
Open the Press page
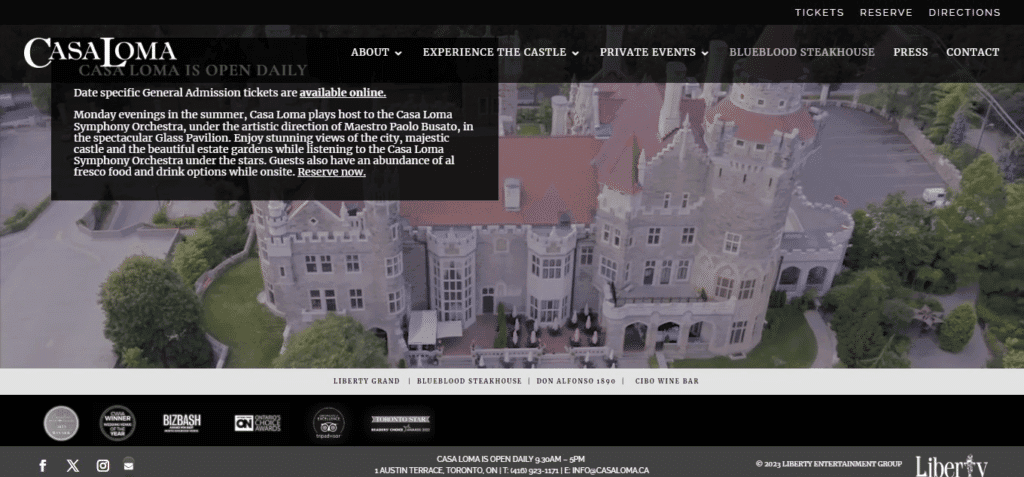[910, 52]
